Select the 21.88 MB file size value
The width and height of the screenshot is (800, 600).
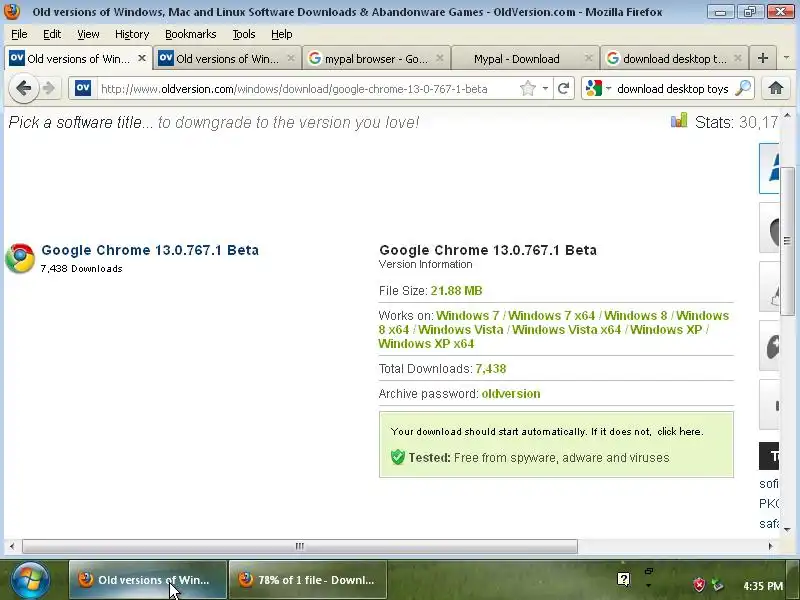456,291
